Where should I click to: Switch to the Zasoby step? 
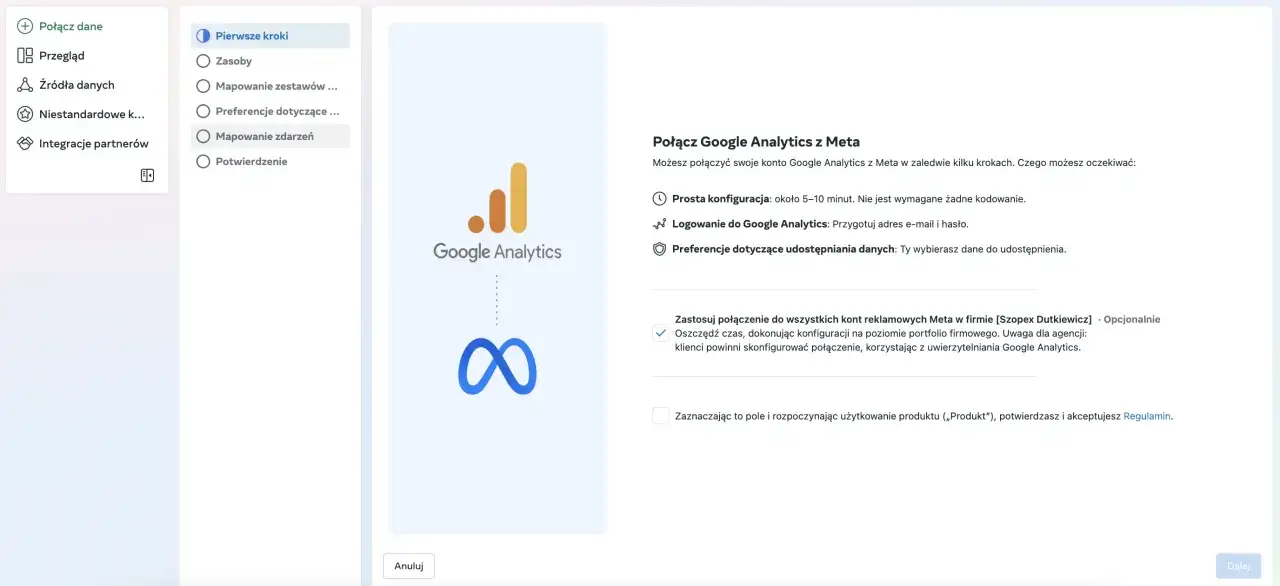click(202, 60)
